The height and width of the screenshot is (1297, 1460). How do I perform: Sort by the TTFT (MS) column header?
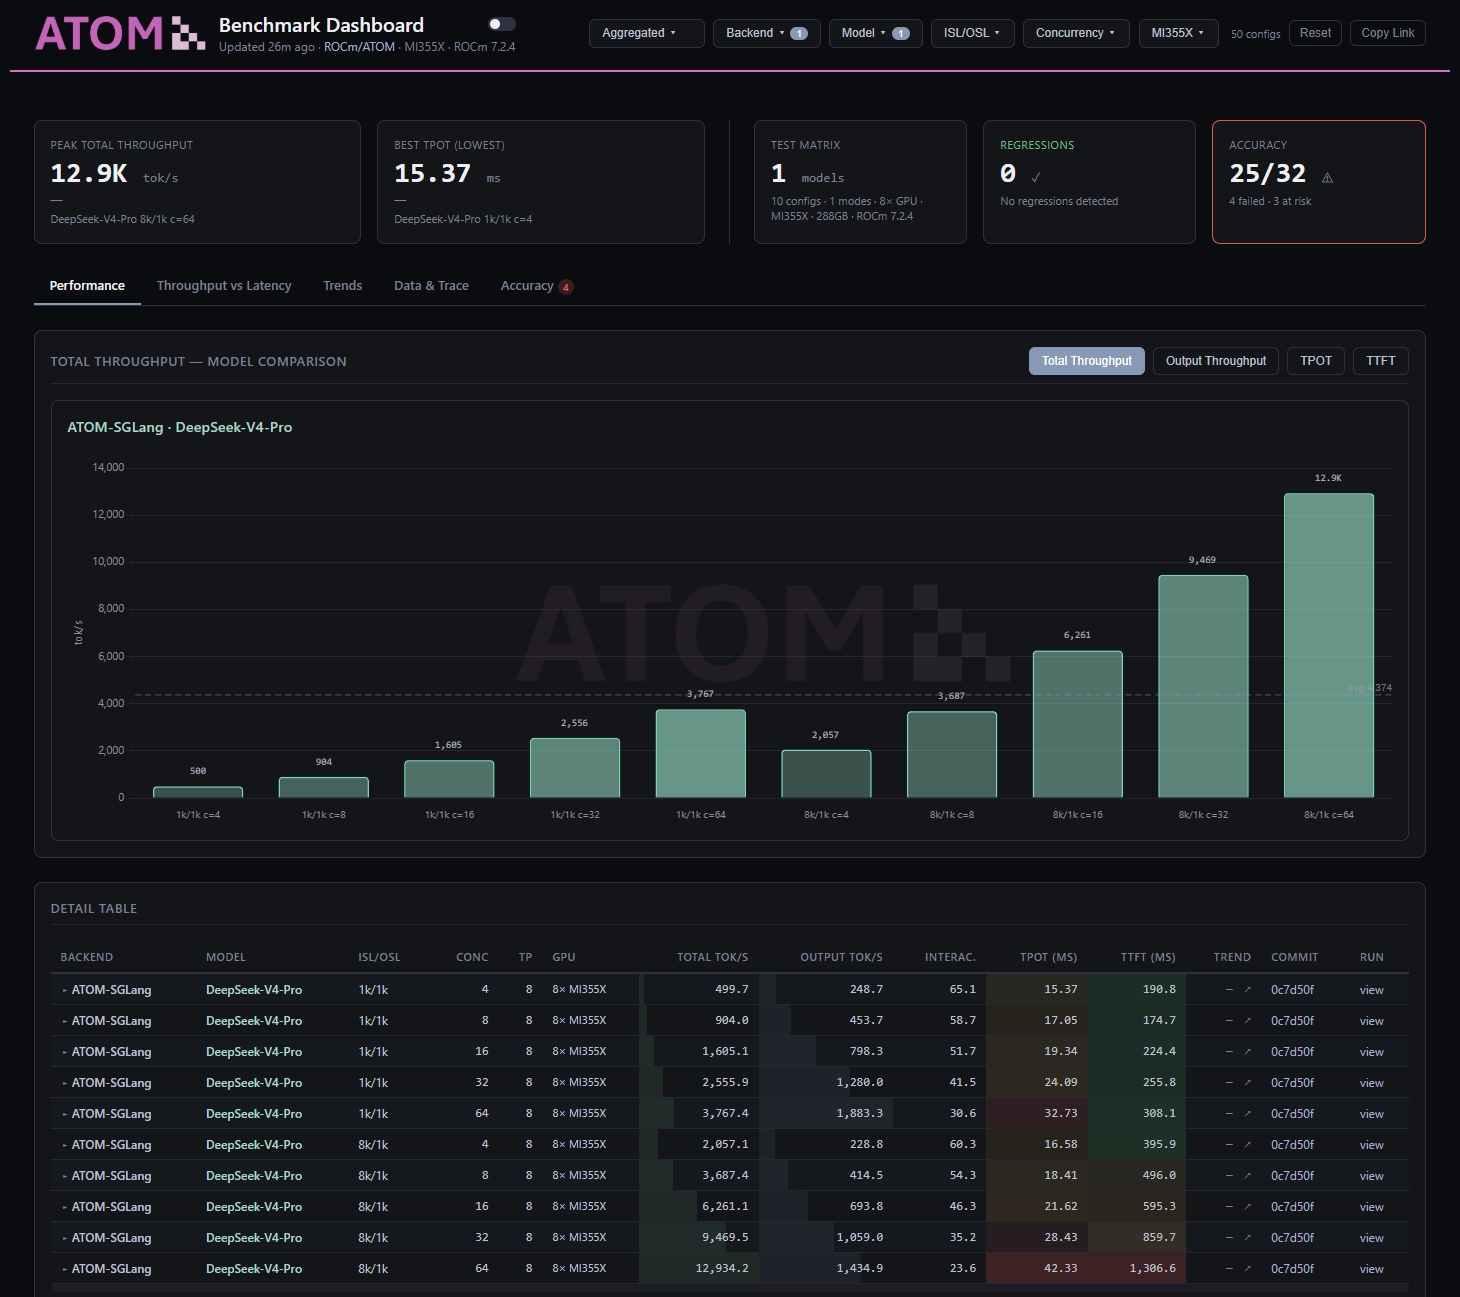tap(1148, 958)
